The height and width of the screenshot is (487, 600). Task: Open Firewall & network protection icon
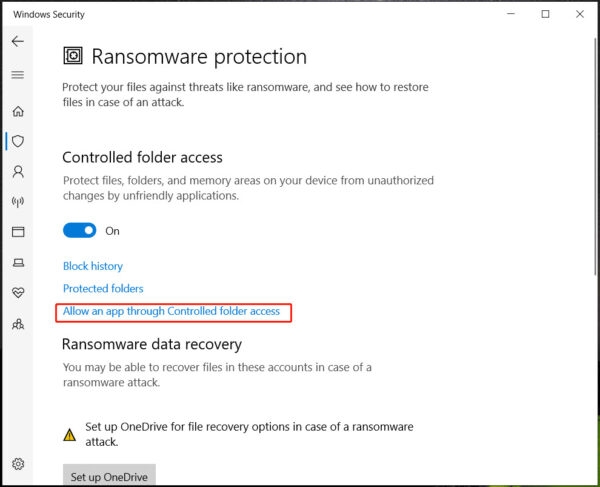17,202
